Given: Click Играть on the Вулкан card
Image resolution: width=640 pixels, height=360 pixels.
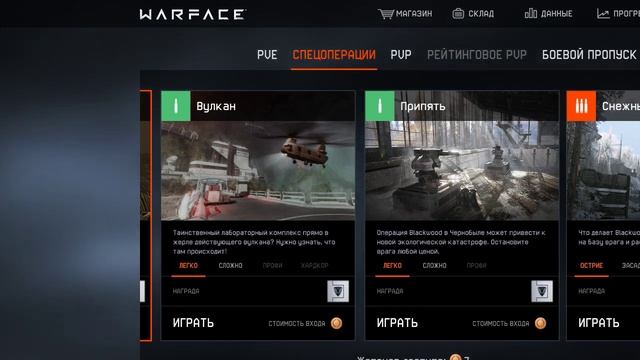Looking at the screenshot, I should point(193,323).
